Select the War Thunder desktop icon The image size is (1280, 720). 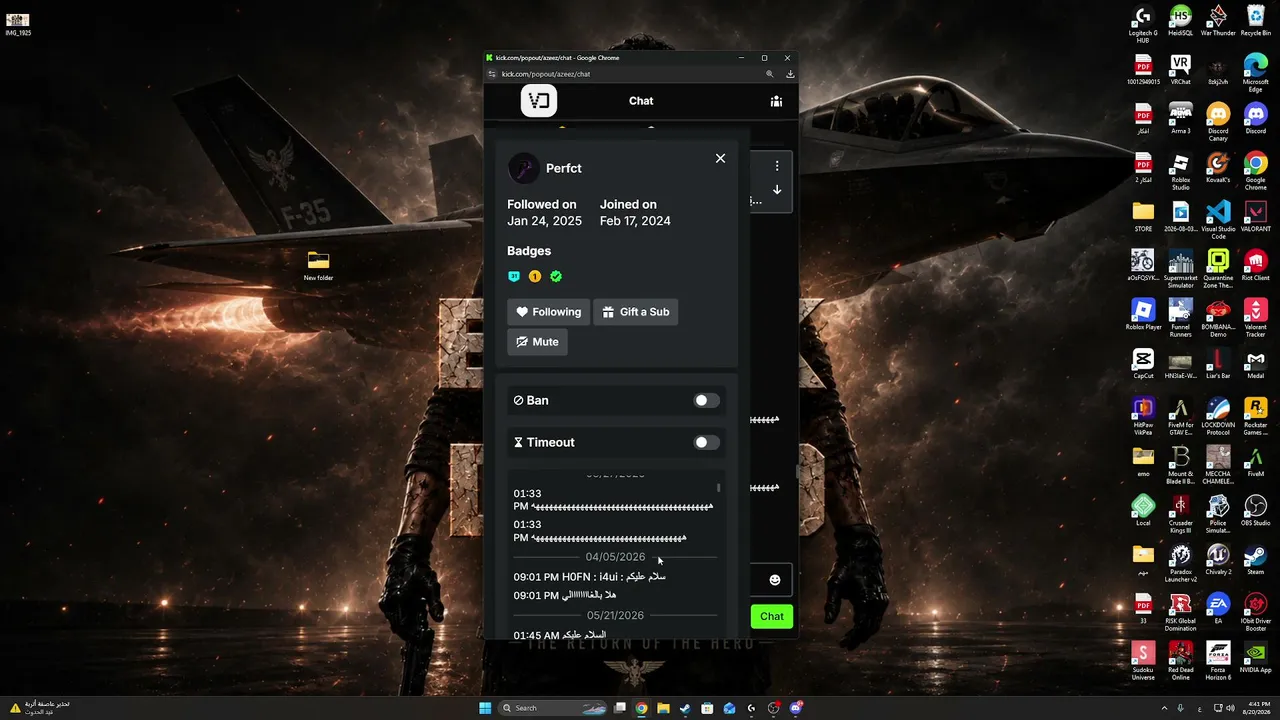click(x=1218, y=22)
